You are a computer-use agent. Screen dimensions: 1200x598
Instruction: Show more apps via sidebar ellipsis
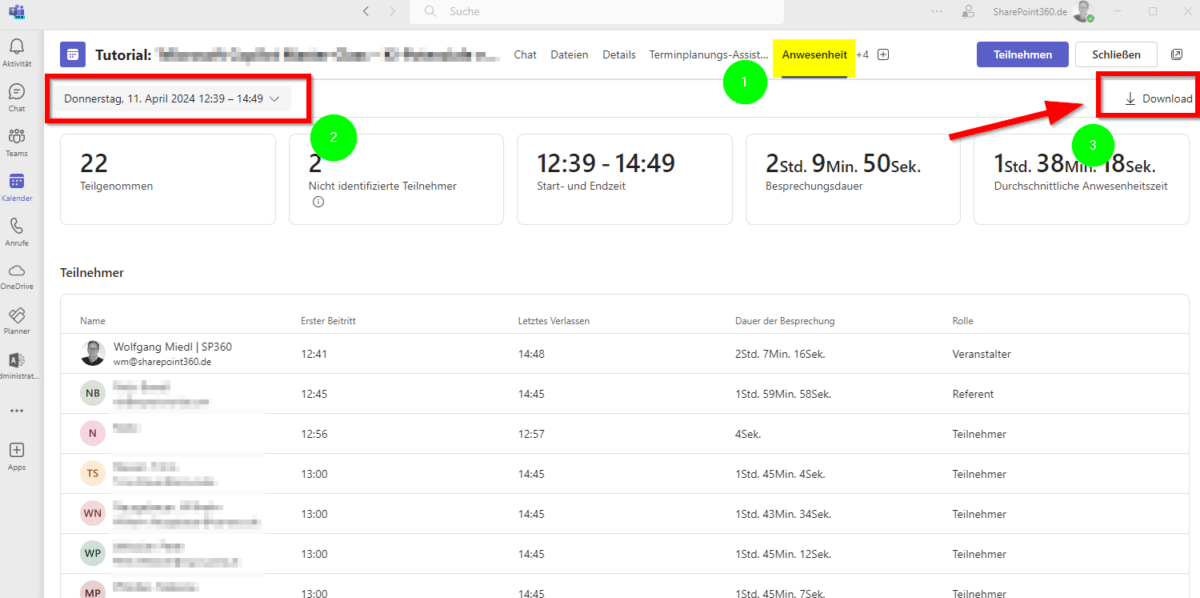(16, 410)
